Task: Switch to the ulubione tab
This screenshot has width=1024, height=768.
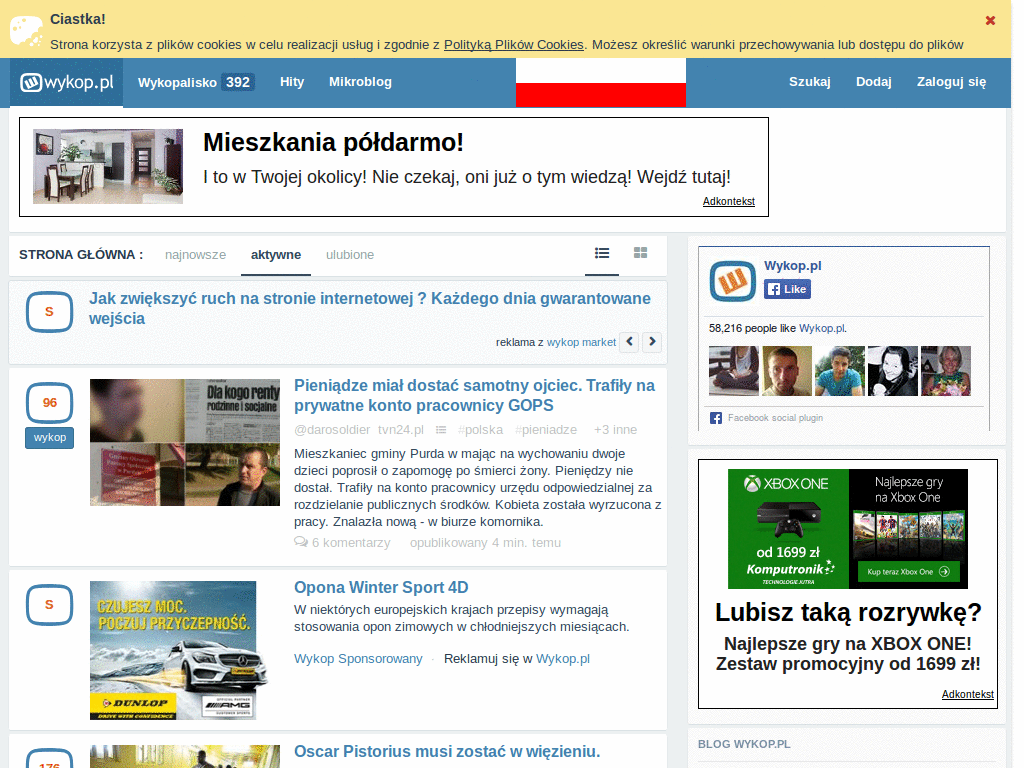Action: [349, 255]
